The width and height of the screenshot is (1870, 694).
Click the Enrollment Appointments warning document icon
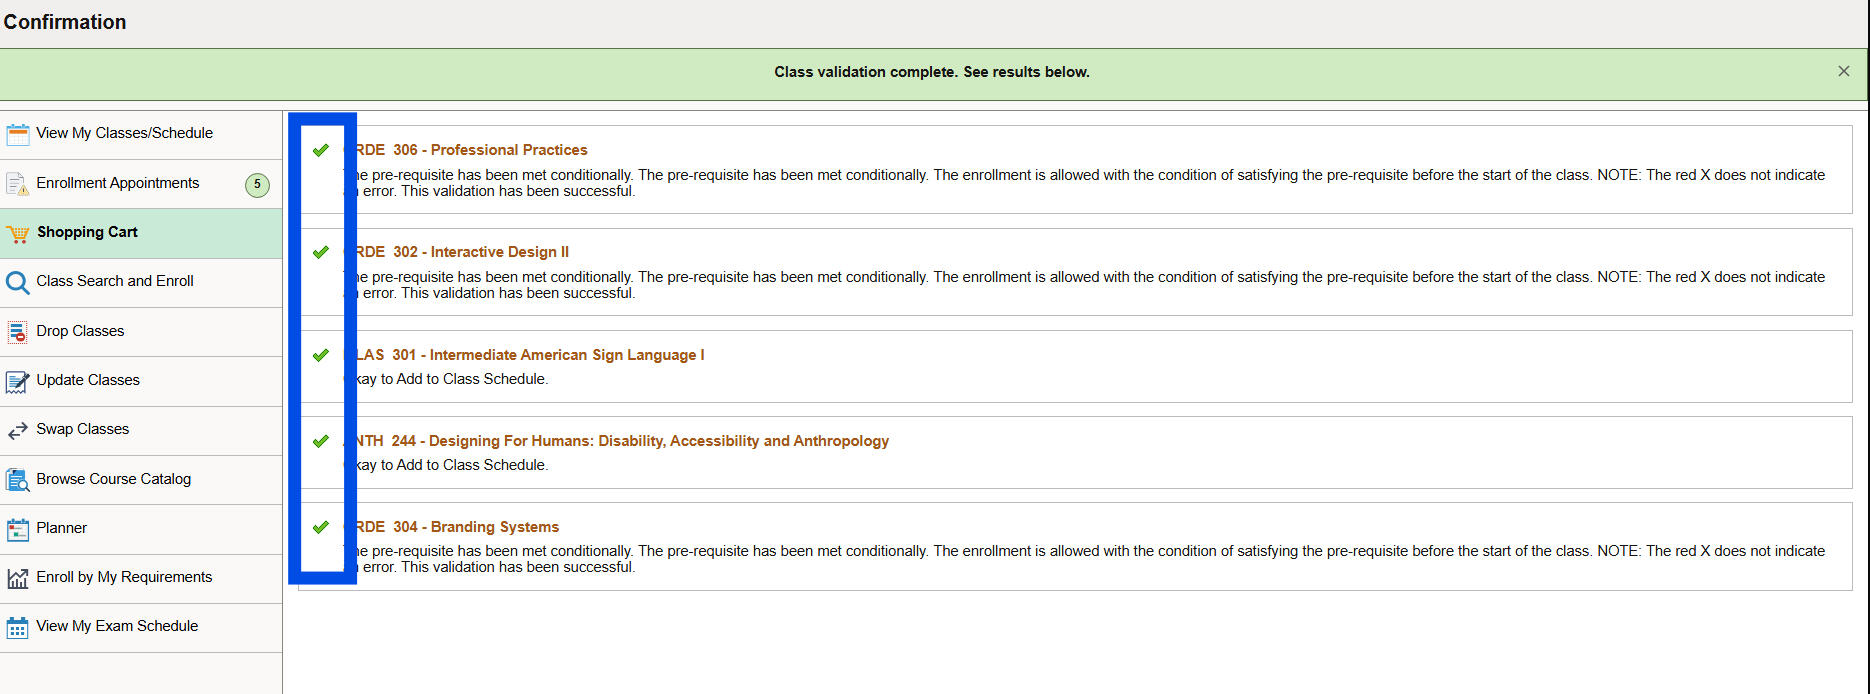17,184
